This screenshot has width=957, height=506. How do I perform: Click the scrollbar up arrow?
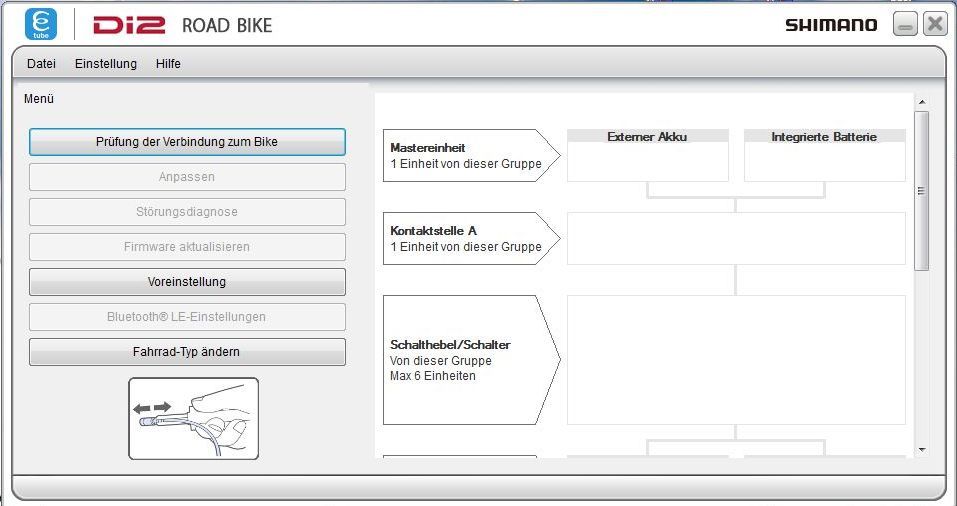click(x=922, y=102)
